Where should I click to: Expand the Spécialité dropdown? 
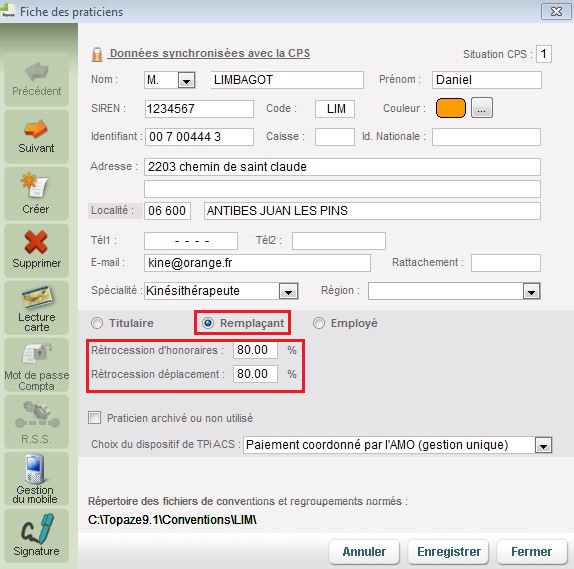click(x=288, y=292)
